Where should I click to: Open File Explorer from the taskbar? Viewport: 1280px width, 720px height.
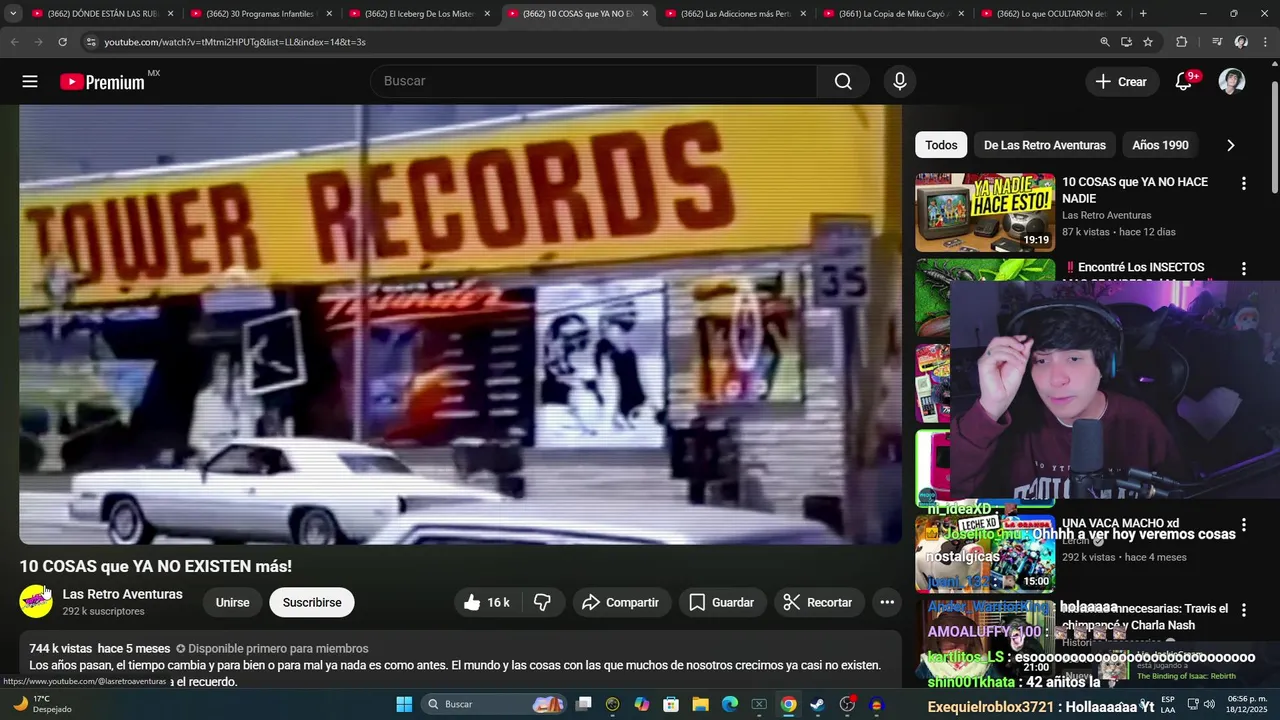(x=701, y=704)
